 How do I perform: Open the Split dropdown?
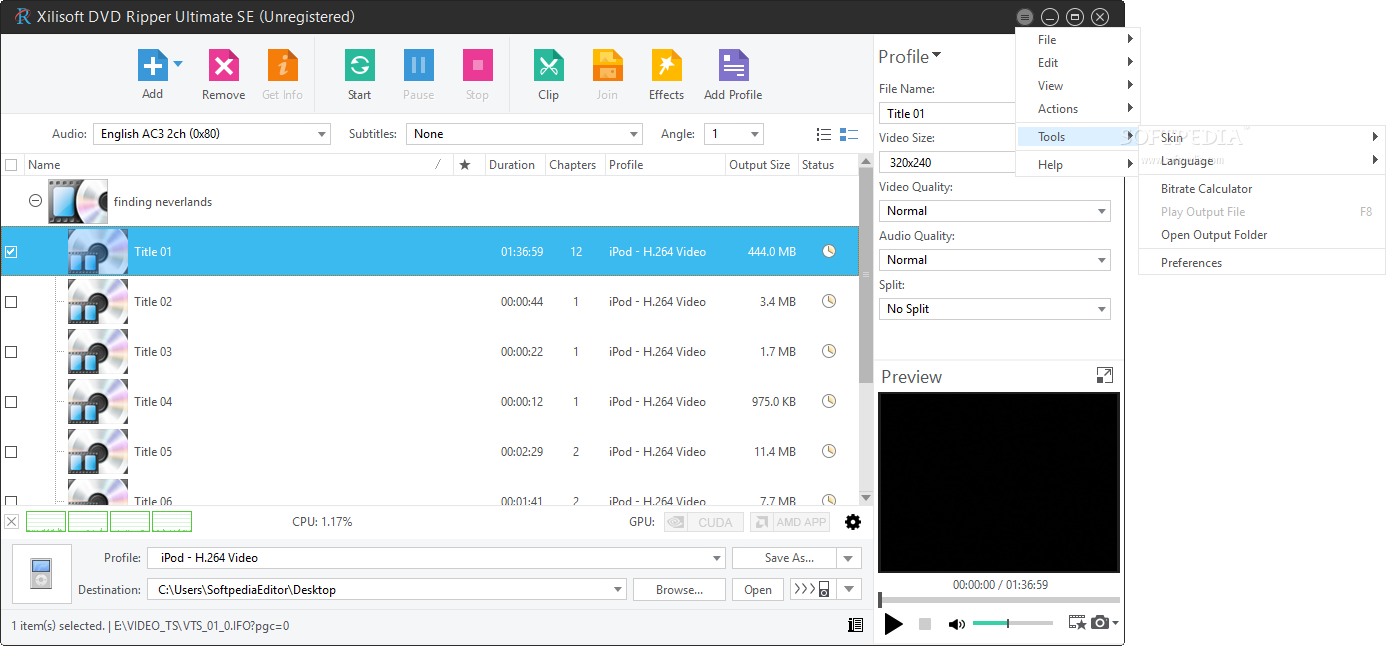[x=994, y=309]
